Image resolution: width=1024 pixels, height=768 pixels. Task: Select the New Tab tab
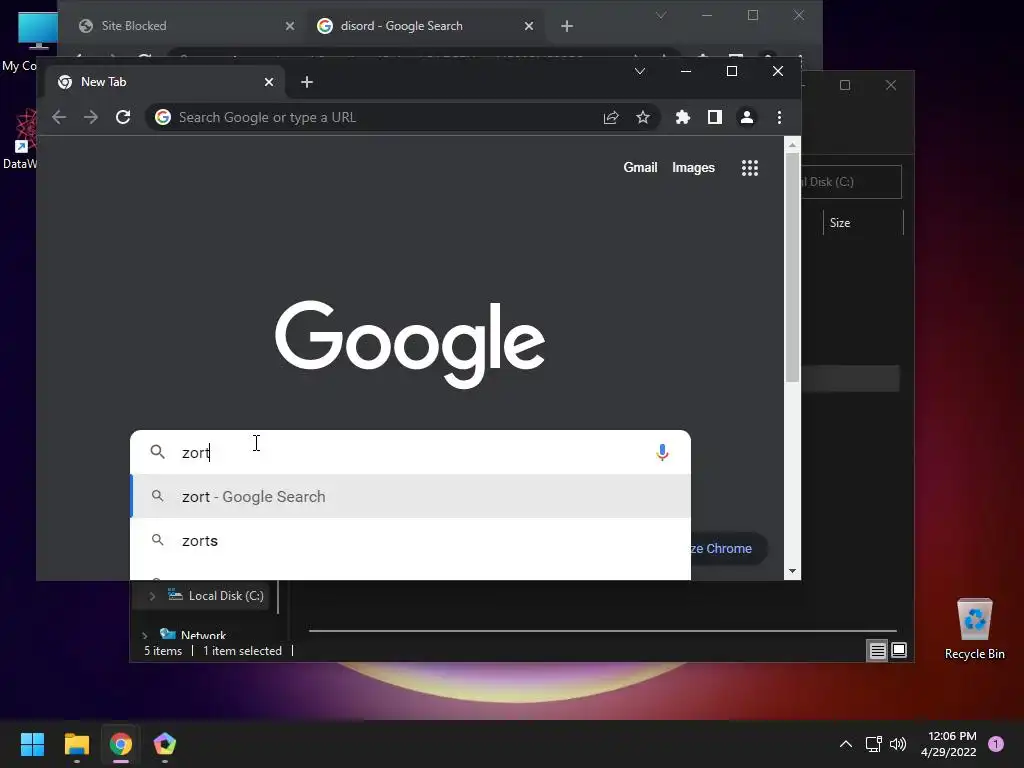click(165, 82)
